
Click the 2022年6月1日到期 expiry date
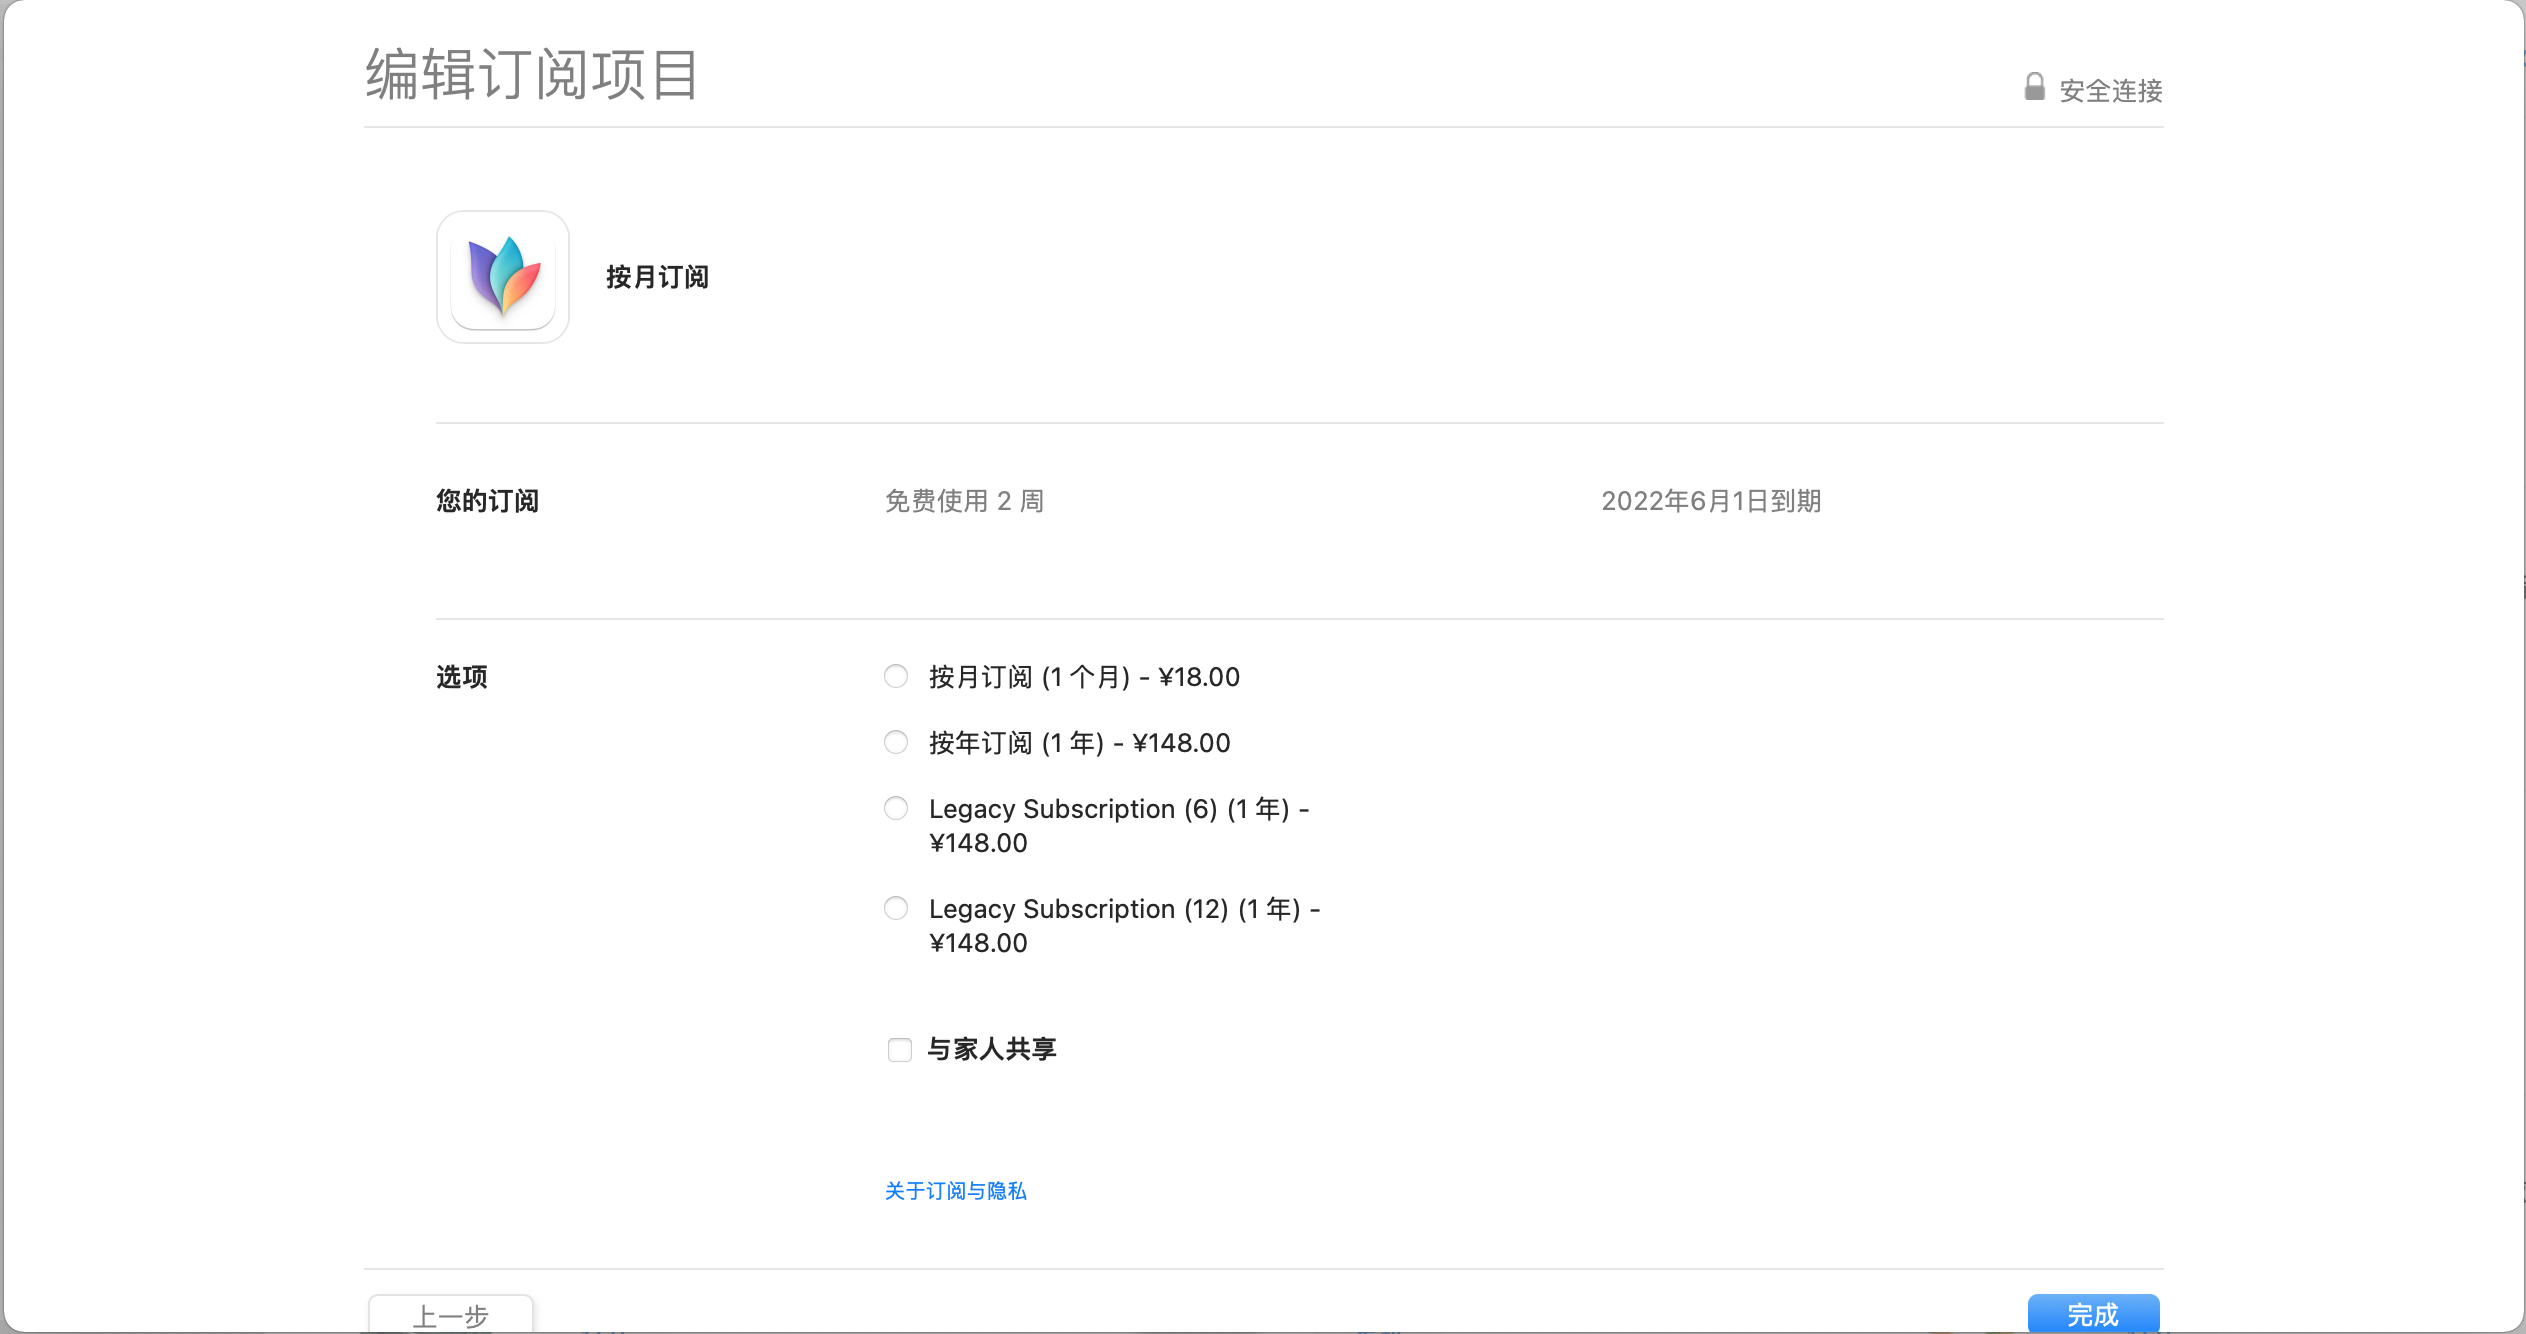point(1710,501)
